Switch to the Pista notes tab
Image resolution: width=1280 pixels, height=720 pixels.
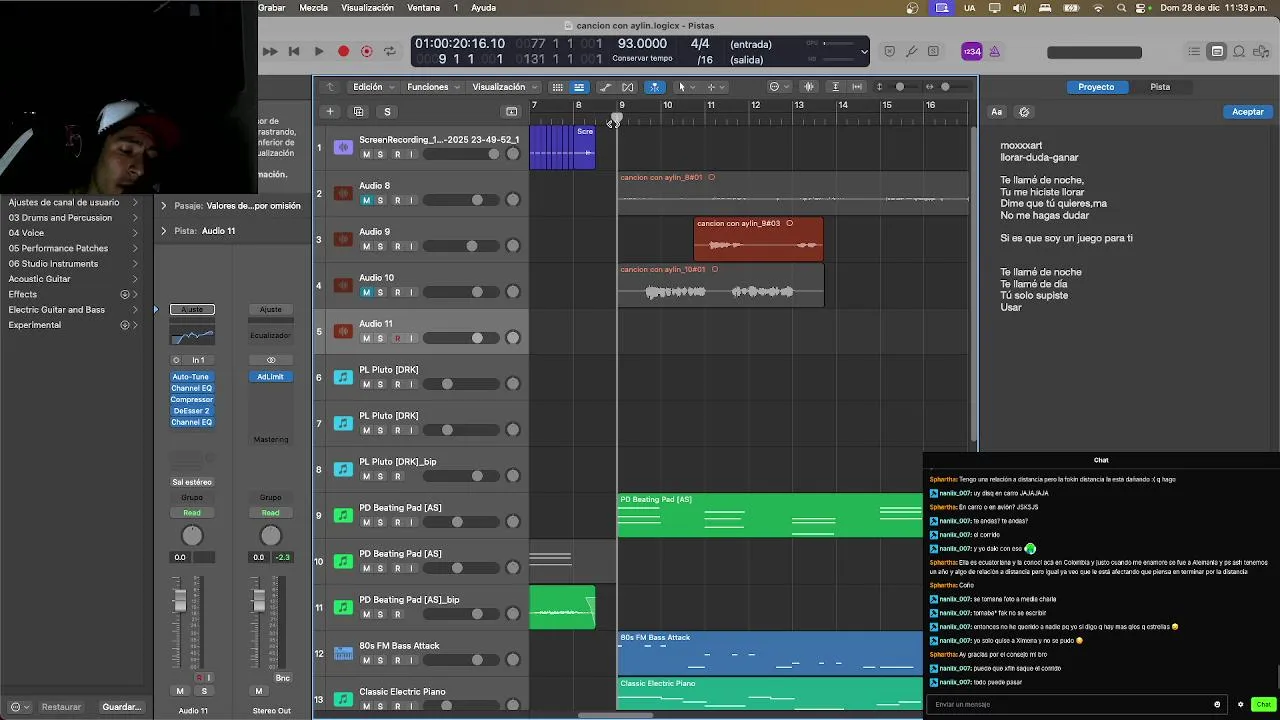1160,87
